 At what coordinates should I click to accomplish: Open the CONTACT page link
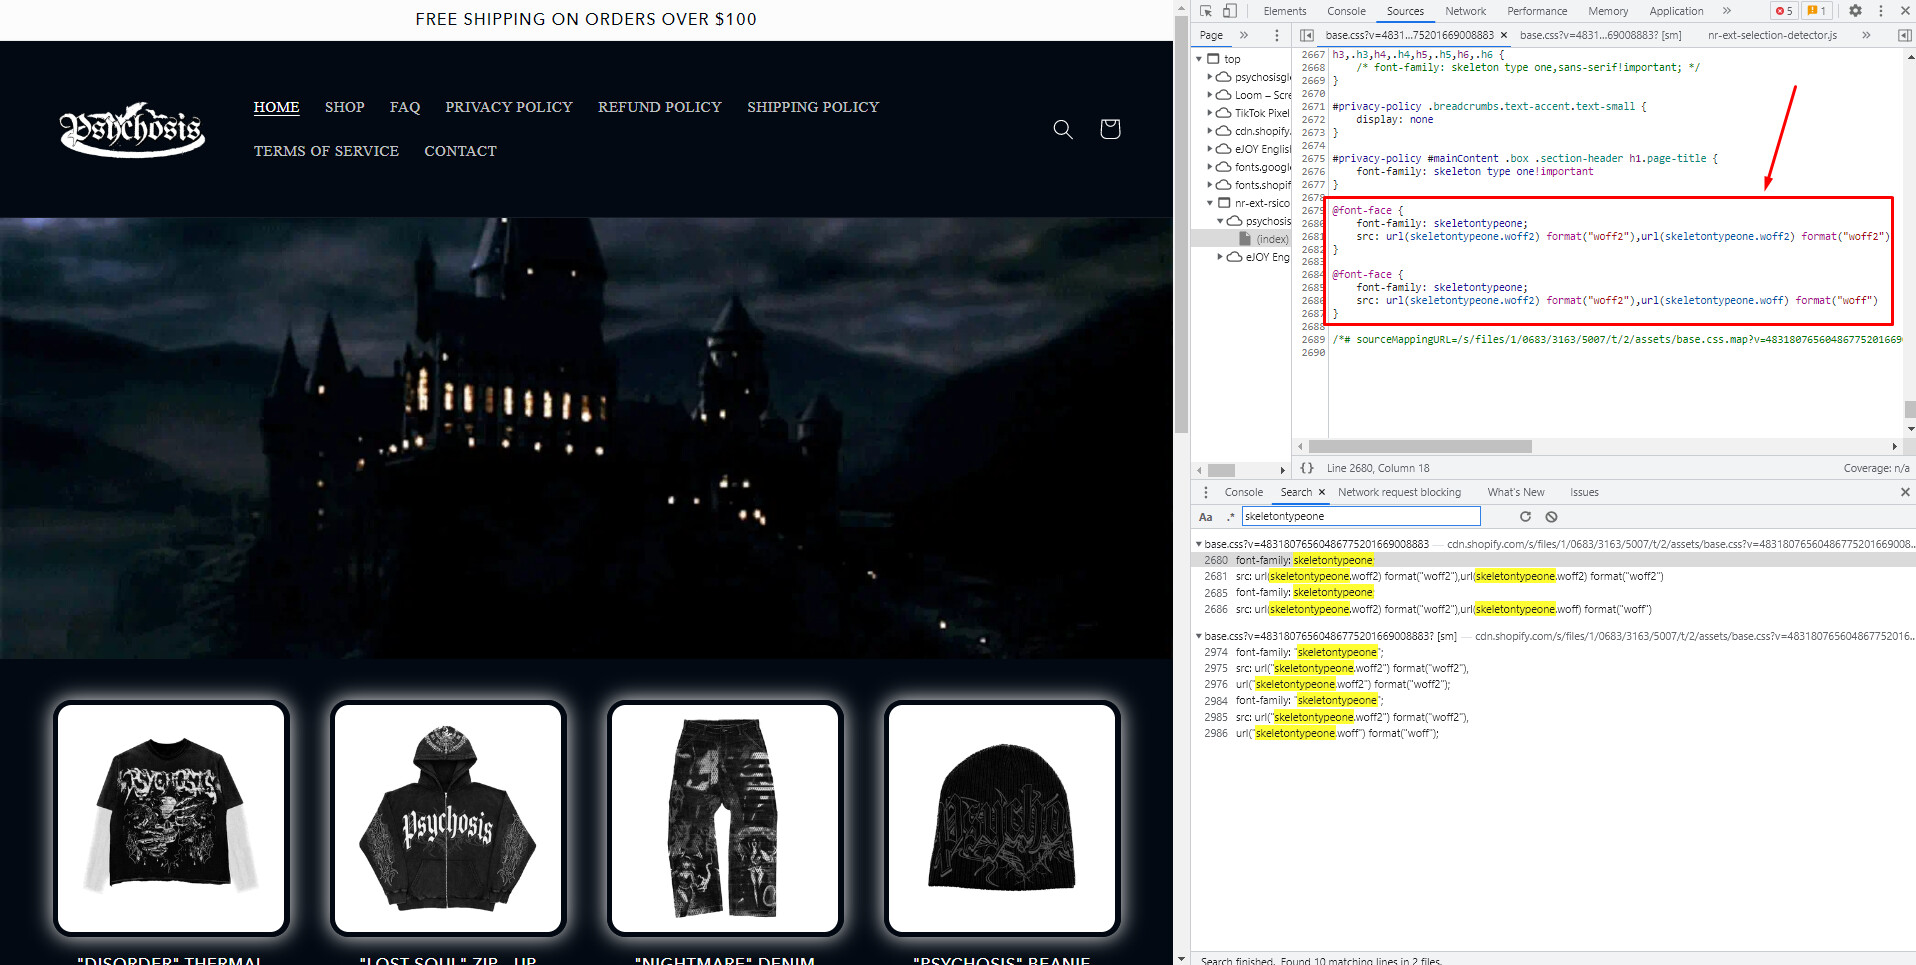[460, 151]
